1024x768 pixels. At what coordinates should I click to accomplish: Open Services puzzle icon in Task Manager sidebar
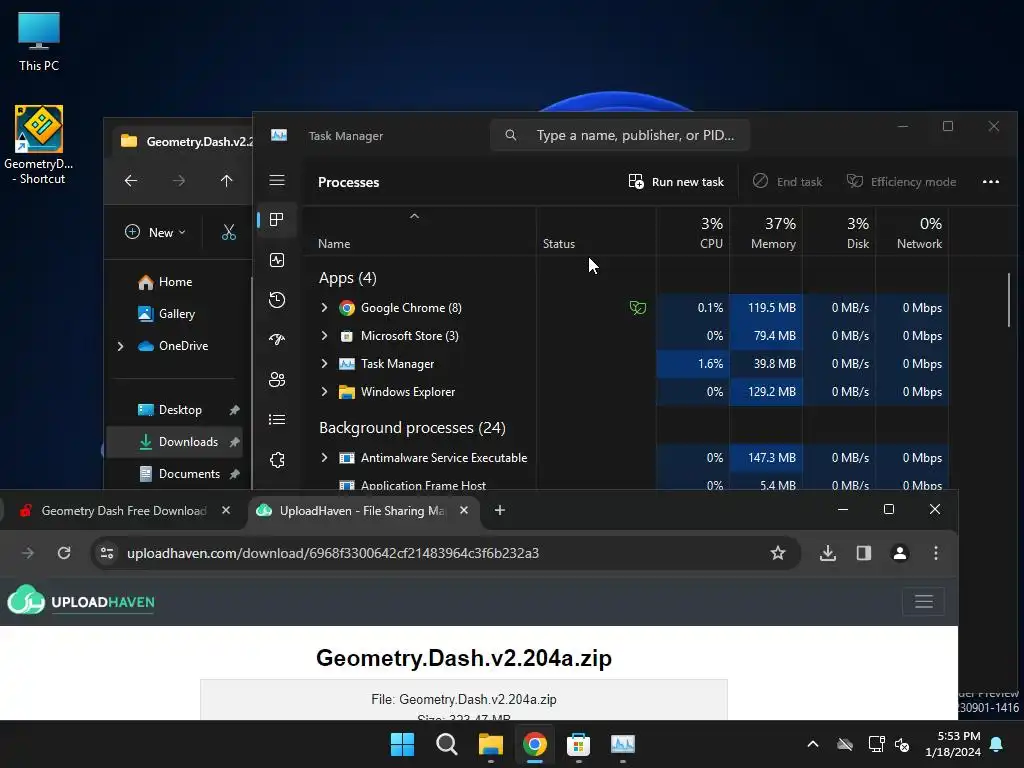pos(277,460)
